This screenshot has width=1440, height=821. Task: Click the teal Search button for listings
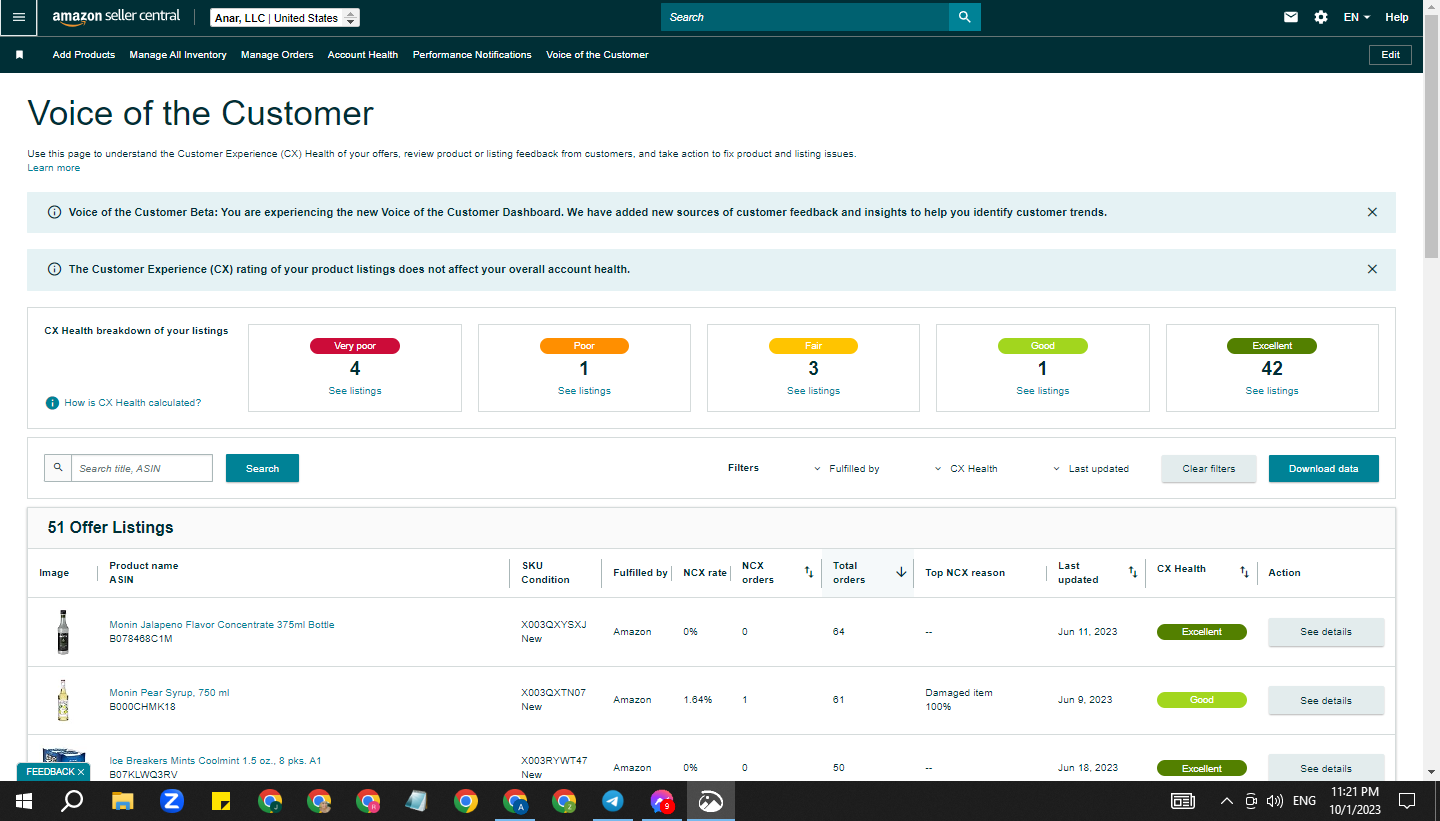tap(262, 468)
